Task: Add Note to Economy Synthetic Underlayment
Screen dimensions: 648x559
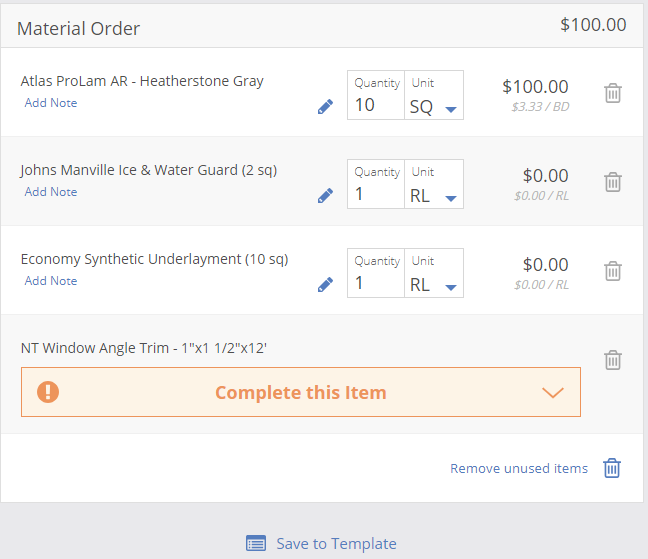Action: (51, 281)
